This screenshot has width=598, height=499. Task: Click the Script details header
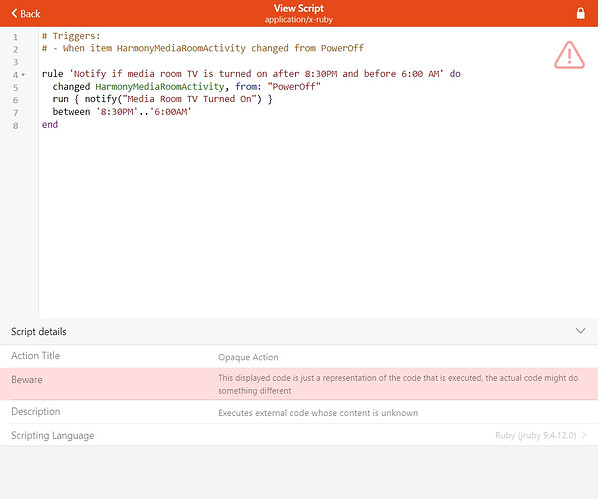pos(299,332)
